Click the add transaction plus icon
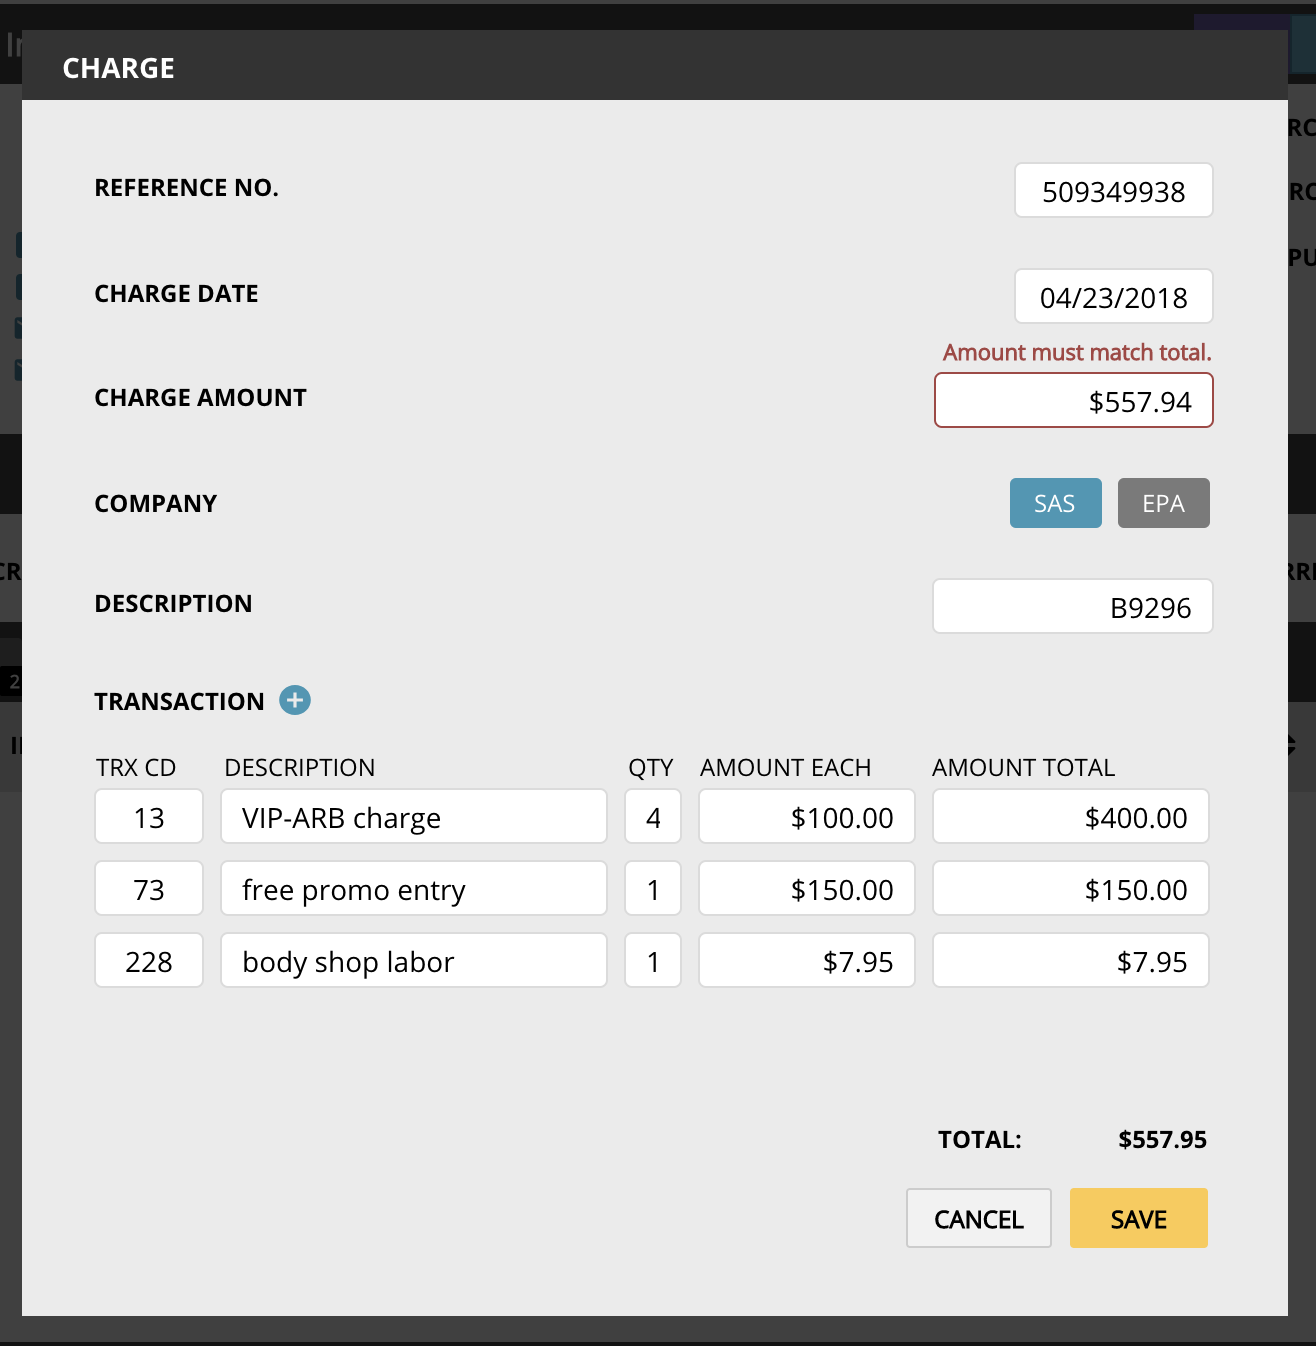The image size is (1316, 1346). 295,700
